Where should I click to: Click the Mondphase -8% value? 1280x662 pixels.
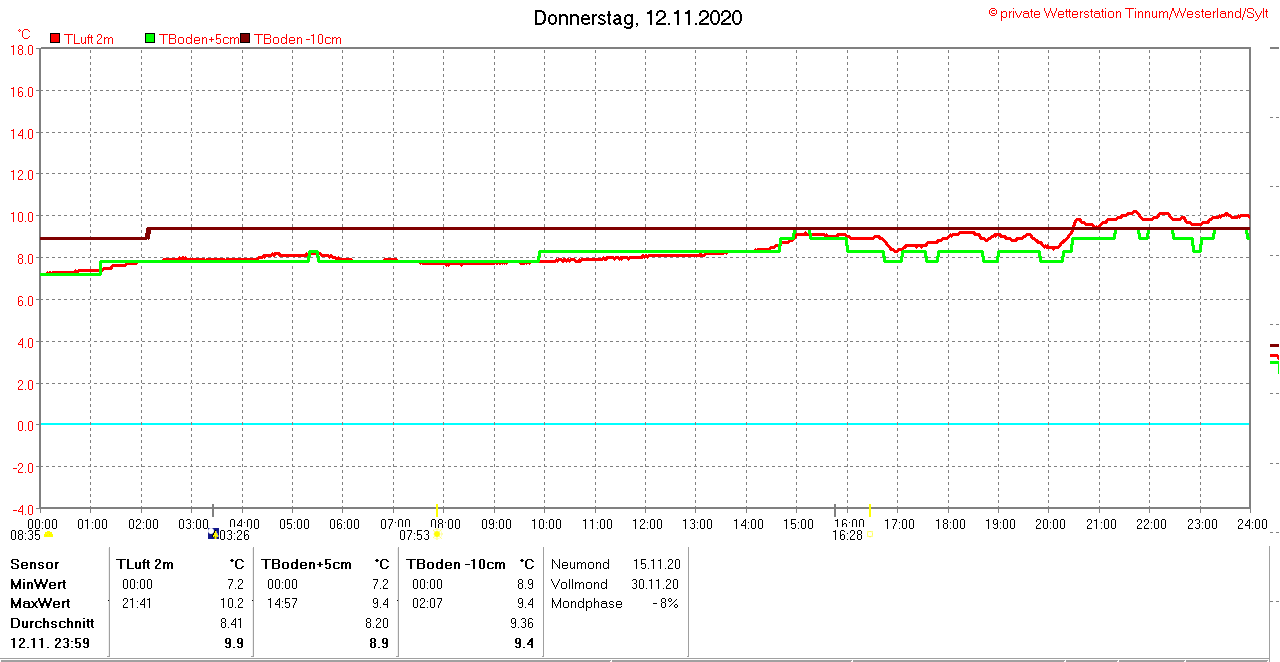point(664,603)
